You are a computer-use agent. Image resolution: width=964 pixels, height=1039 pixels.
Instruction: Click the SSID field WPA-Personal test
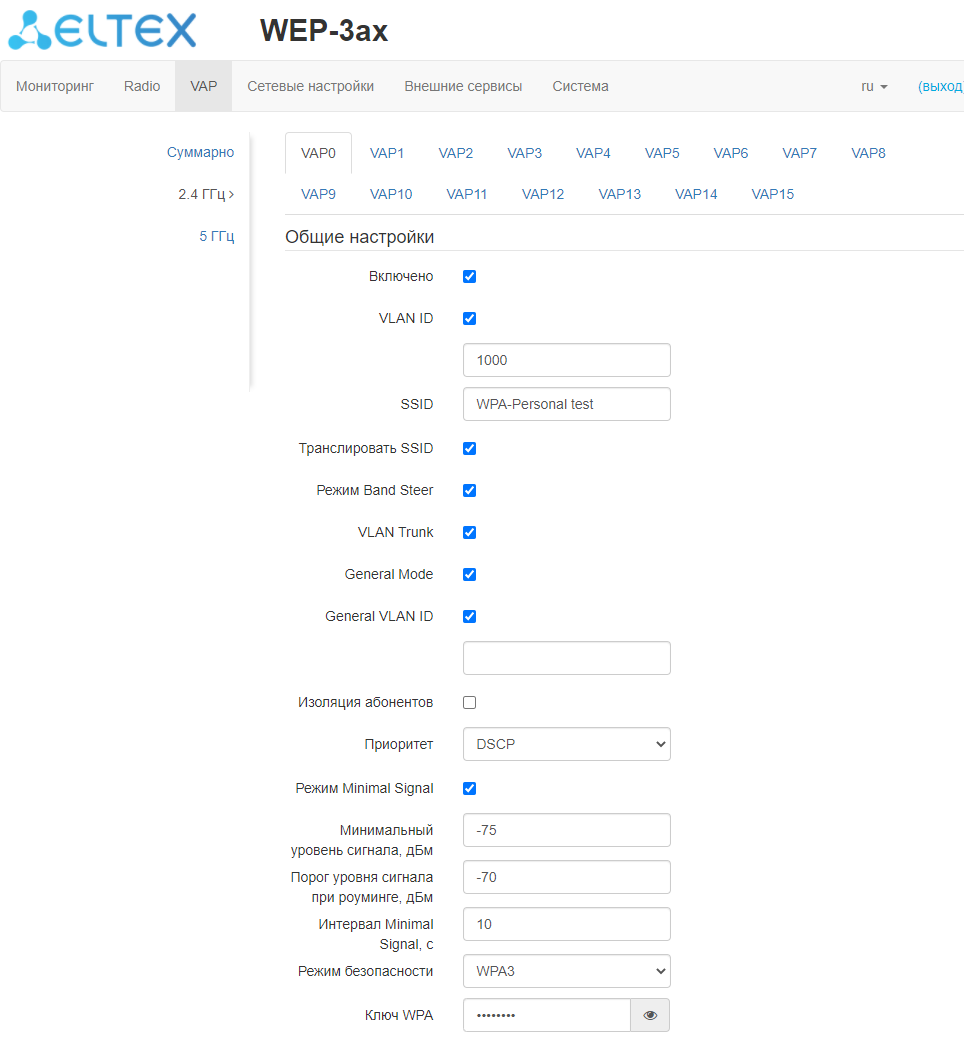[x=566, y=404]
